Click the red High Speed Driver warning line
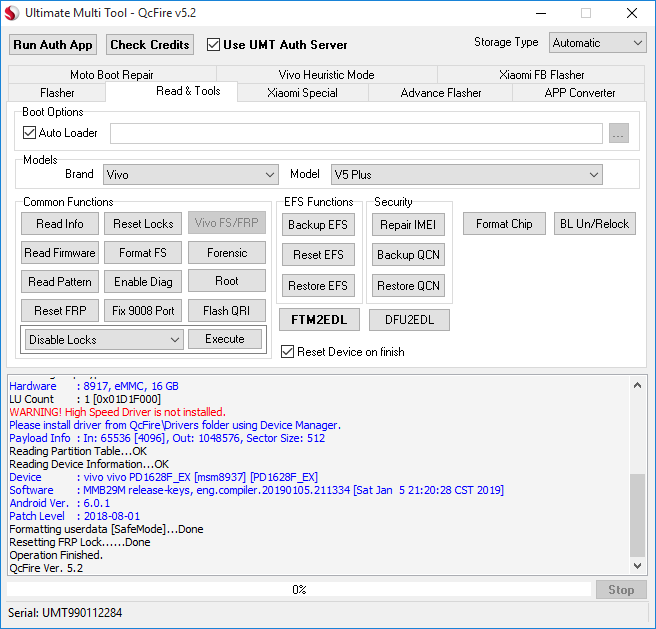The height and width of the screenshot is (629, 656). tap(118, 412)
